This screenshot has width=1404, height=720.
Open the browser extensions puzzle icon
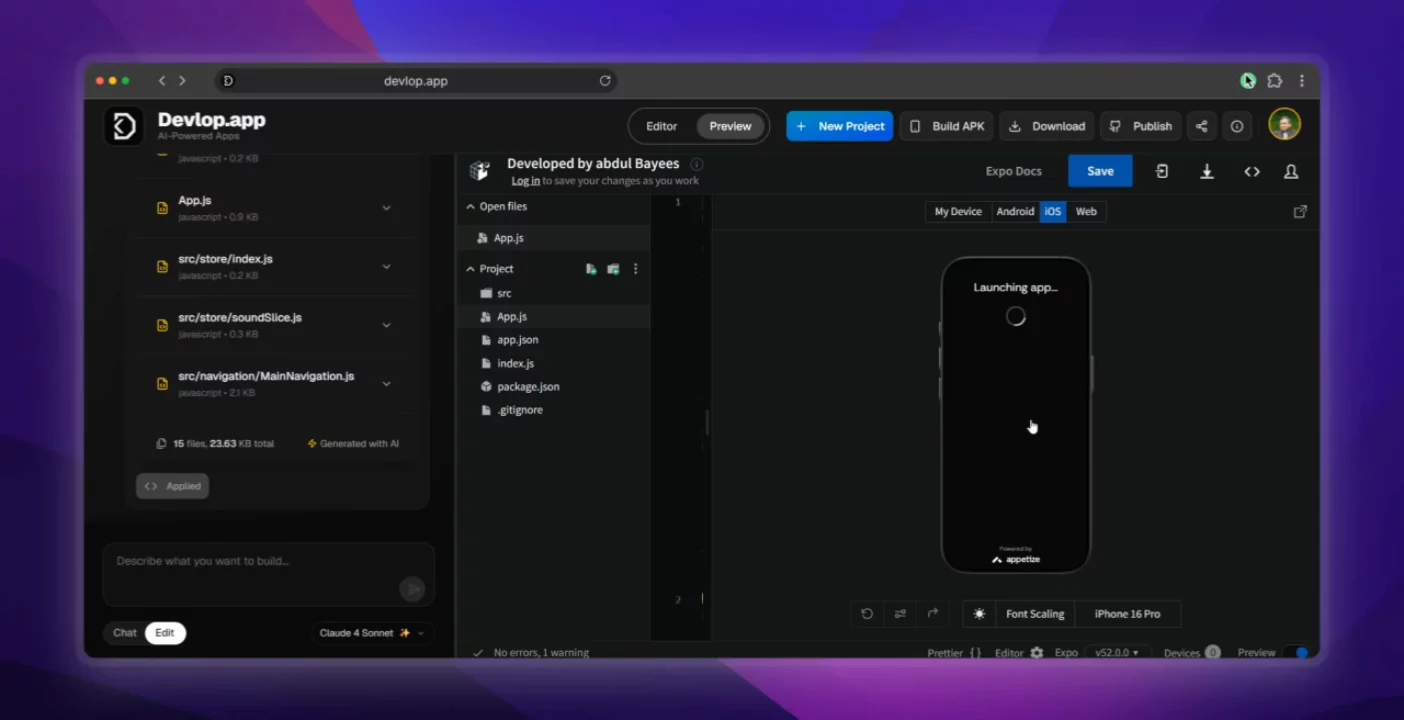click(x=1274, y=81)
